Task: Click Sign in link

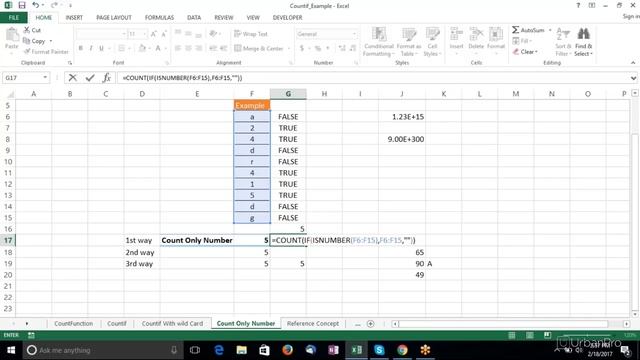Action: click(631, 16)
